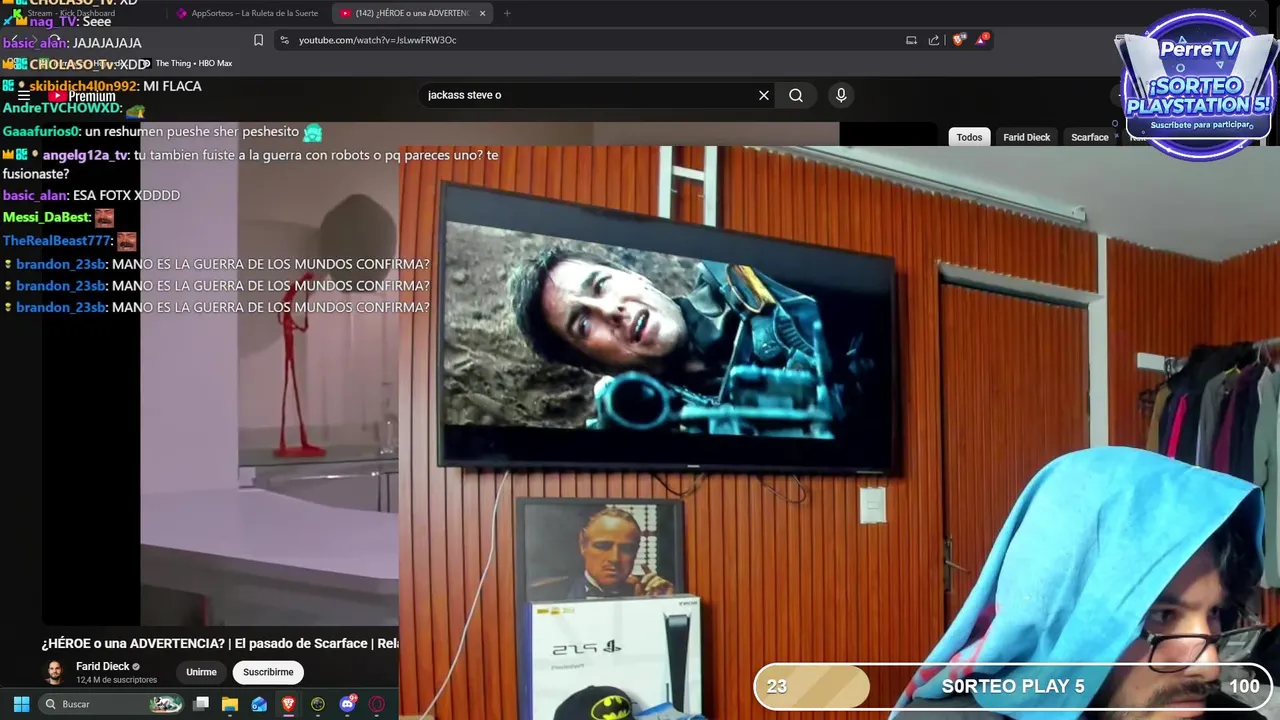Click the share page icon in address bar
This screenshot has height=720, width=1280.
coord(934,40)
